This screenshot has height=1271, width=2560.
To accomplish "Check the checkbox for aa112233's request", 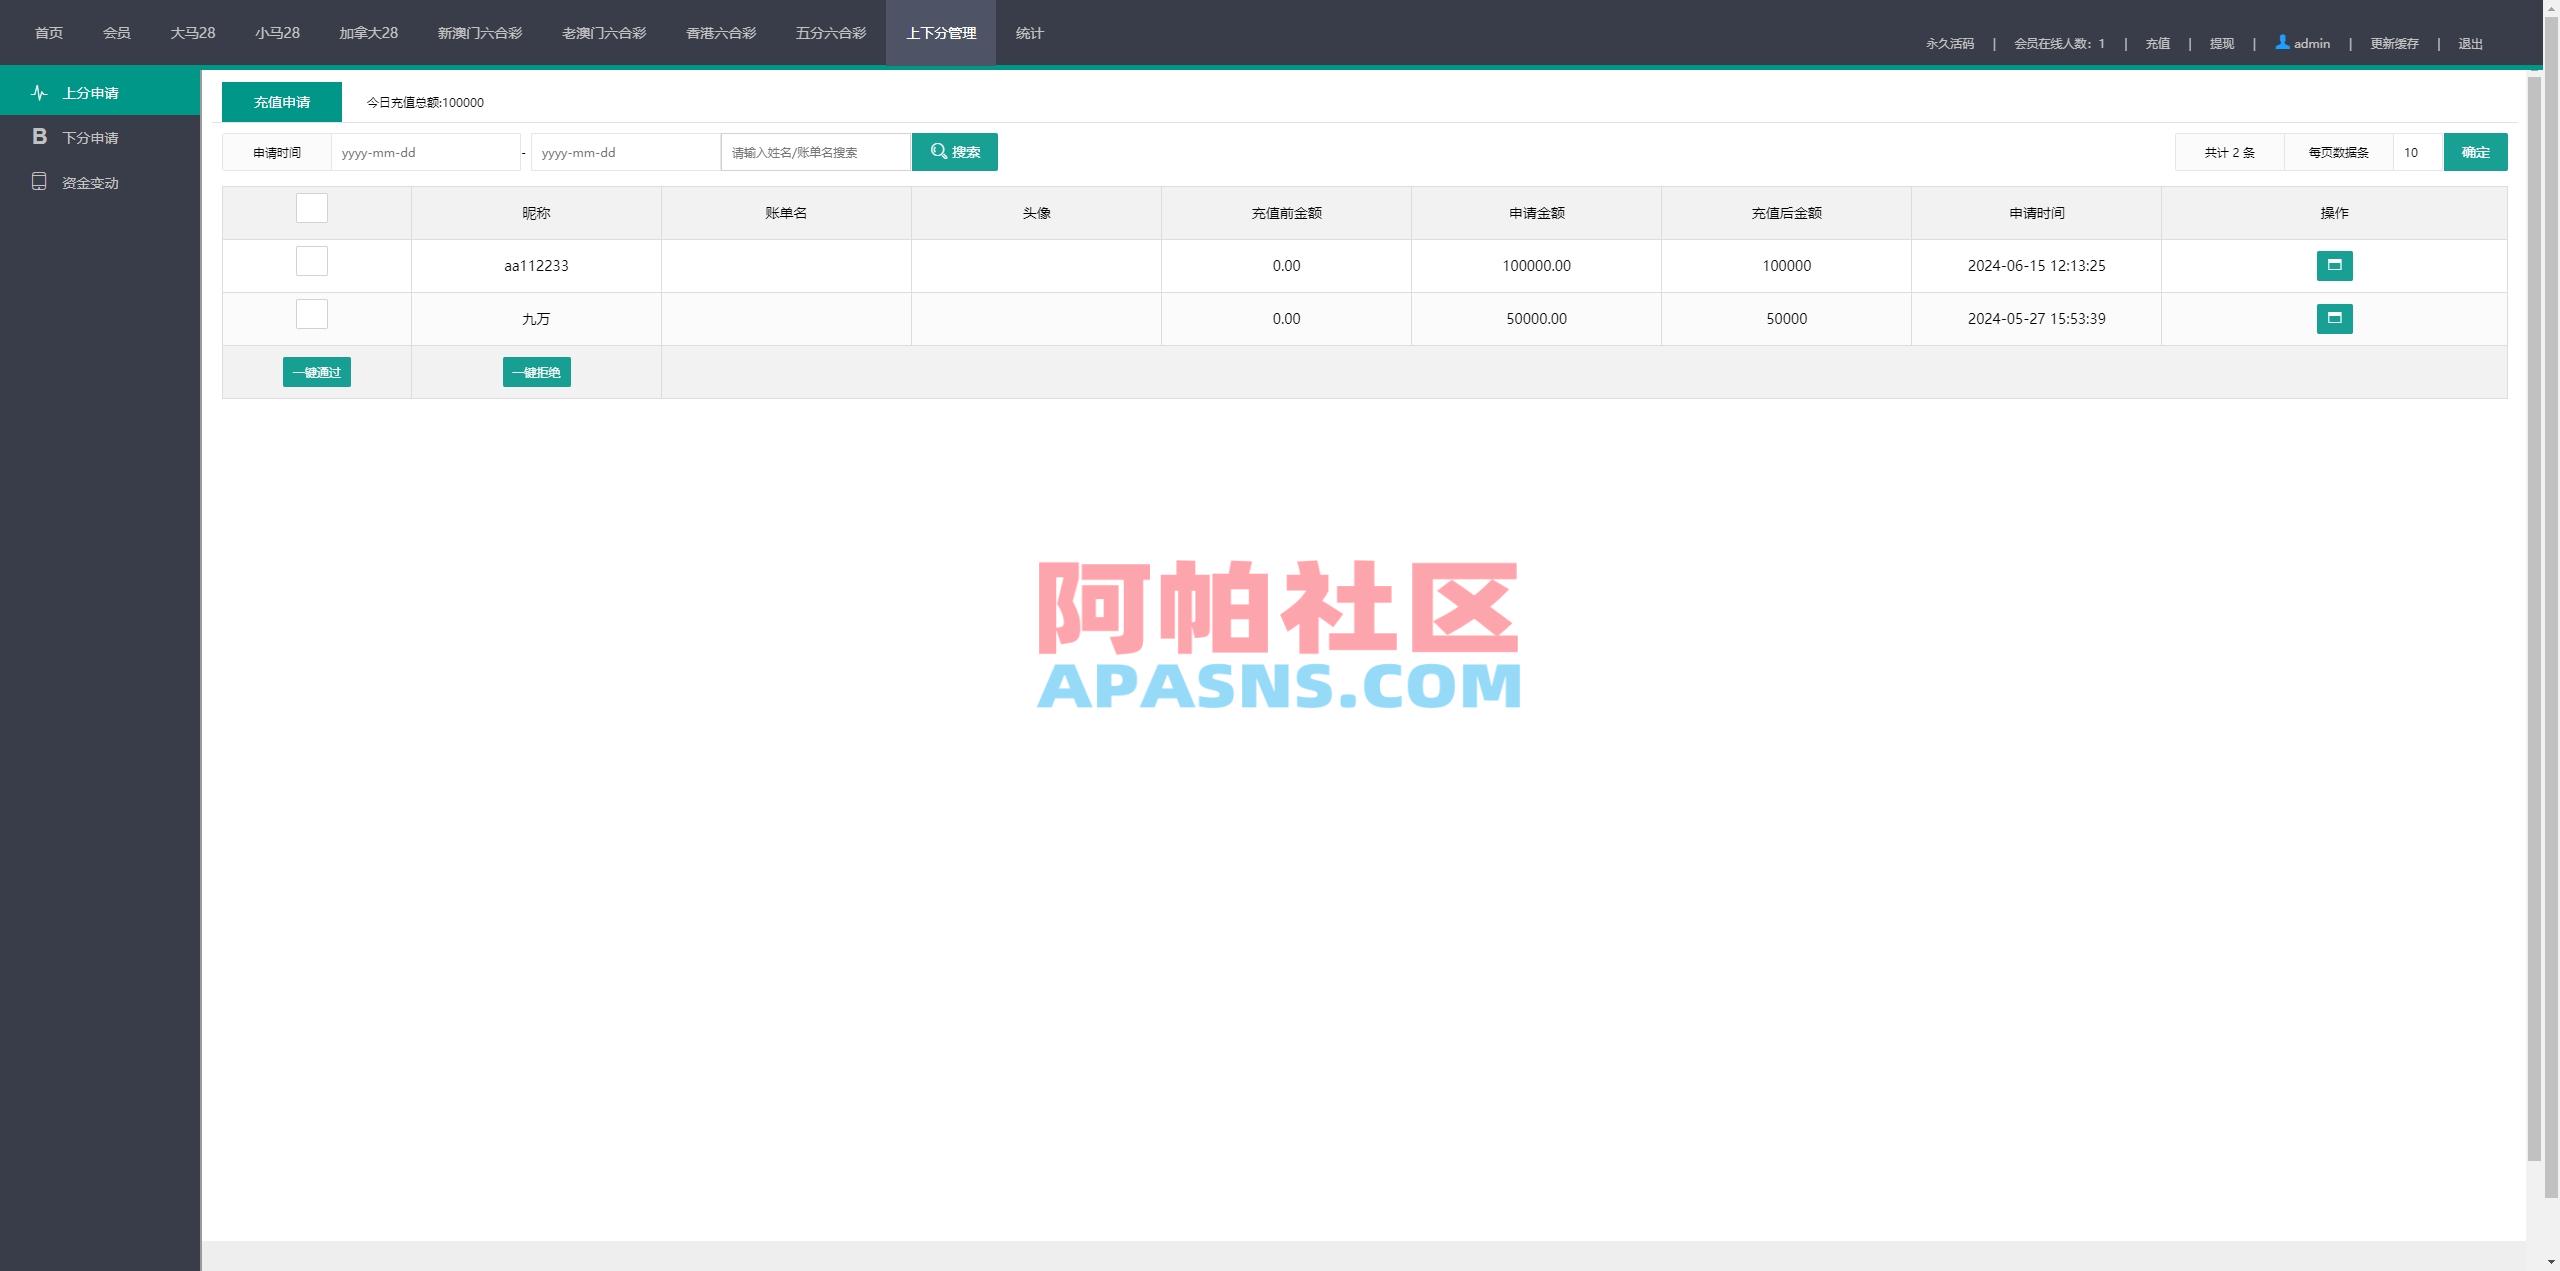I will coord(312,261).
